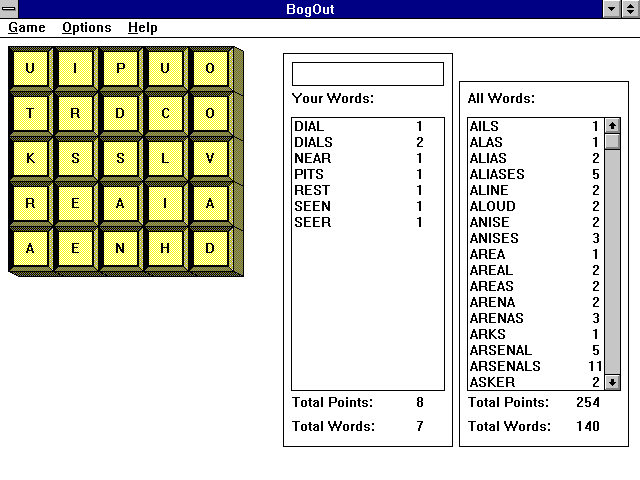The width and height of the screenshot is (640, 480).
Task: Pick the H letter tile
Action: [165, 248]
